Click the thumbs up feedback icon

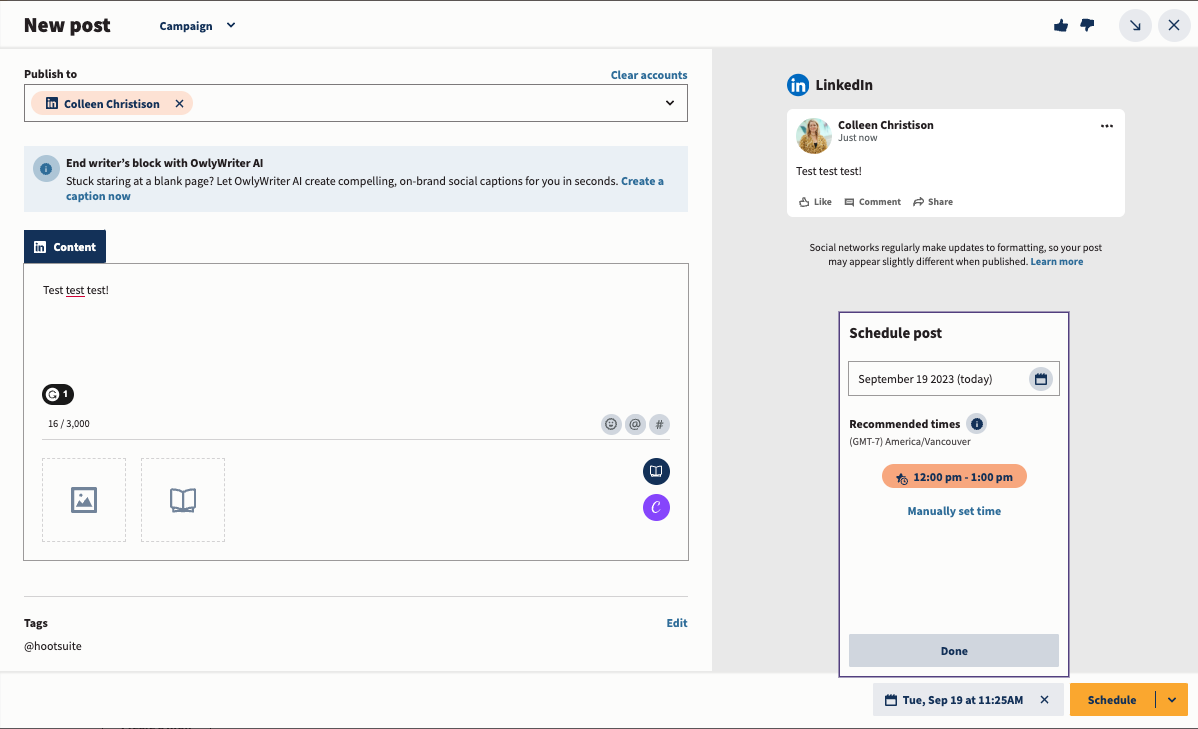(x=1061, y=26)
